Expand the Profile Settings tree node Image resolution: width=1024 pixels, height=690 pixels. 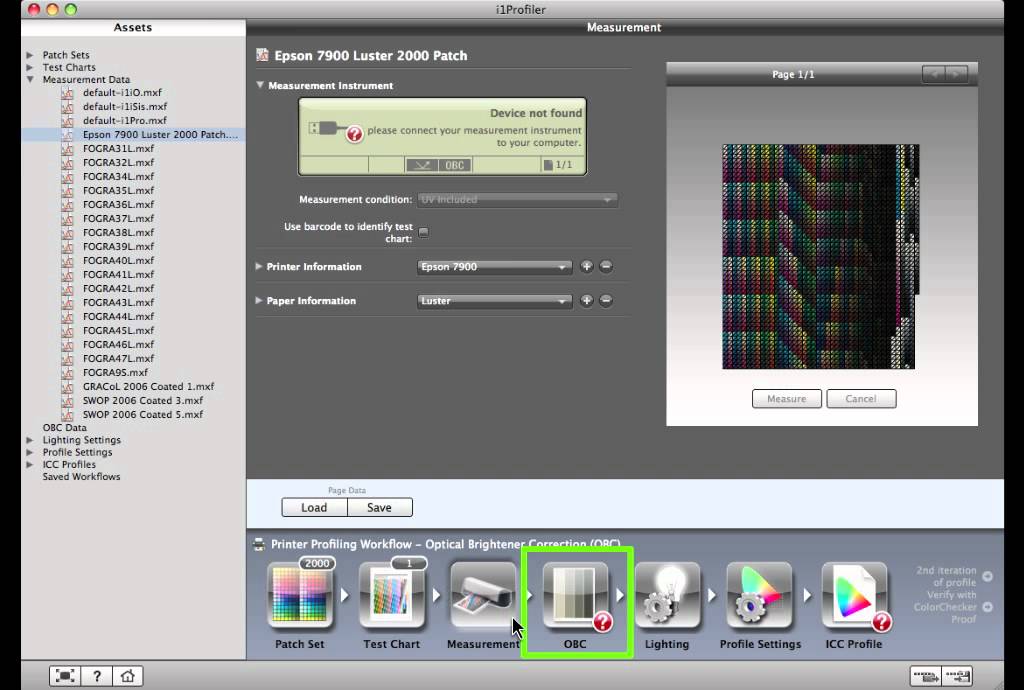pyautogui.click(x=29, y=452)
